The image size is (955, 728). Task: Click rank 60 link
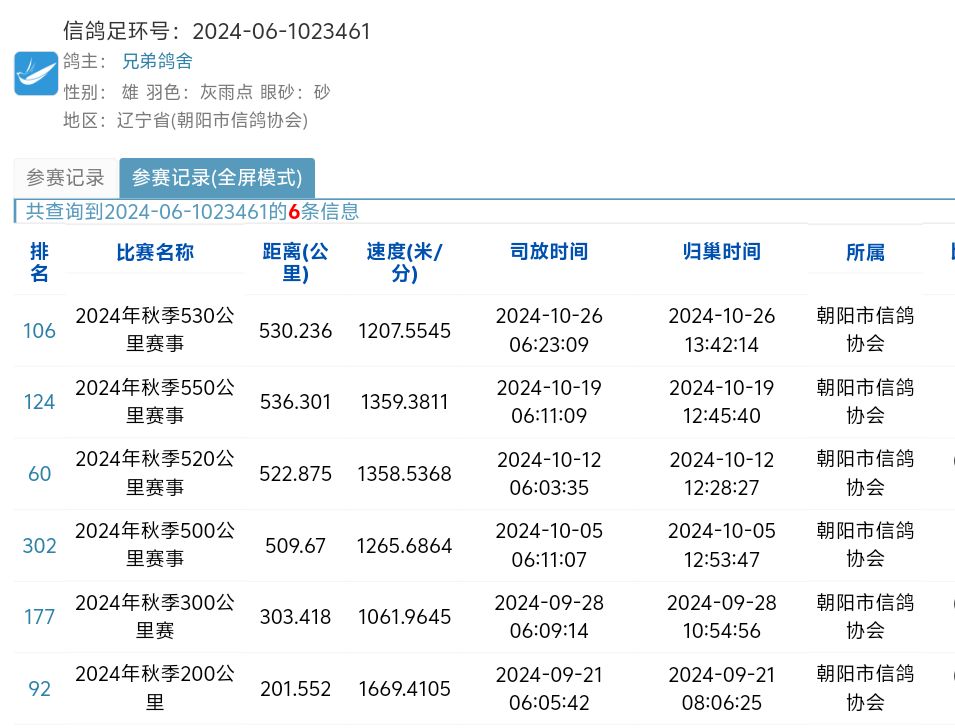(39, 474)
